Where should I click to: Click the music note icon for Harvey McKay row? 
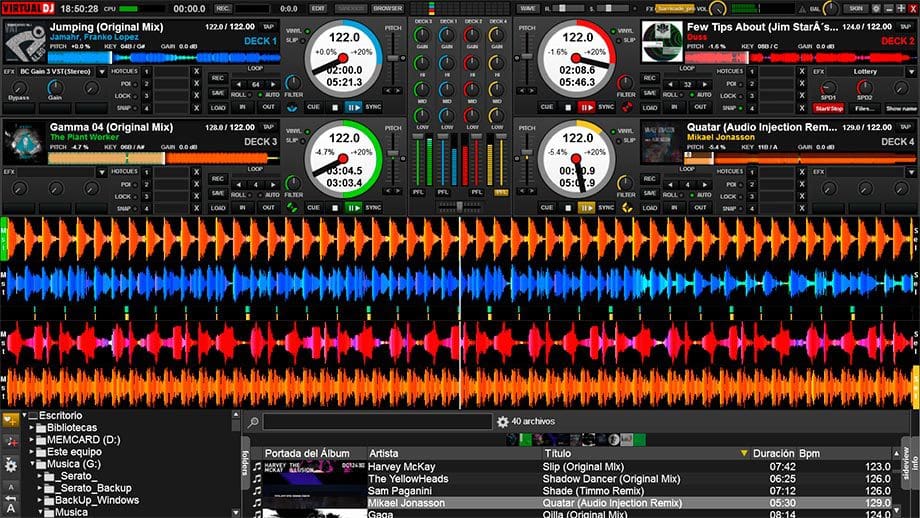257,467
